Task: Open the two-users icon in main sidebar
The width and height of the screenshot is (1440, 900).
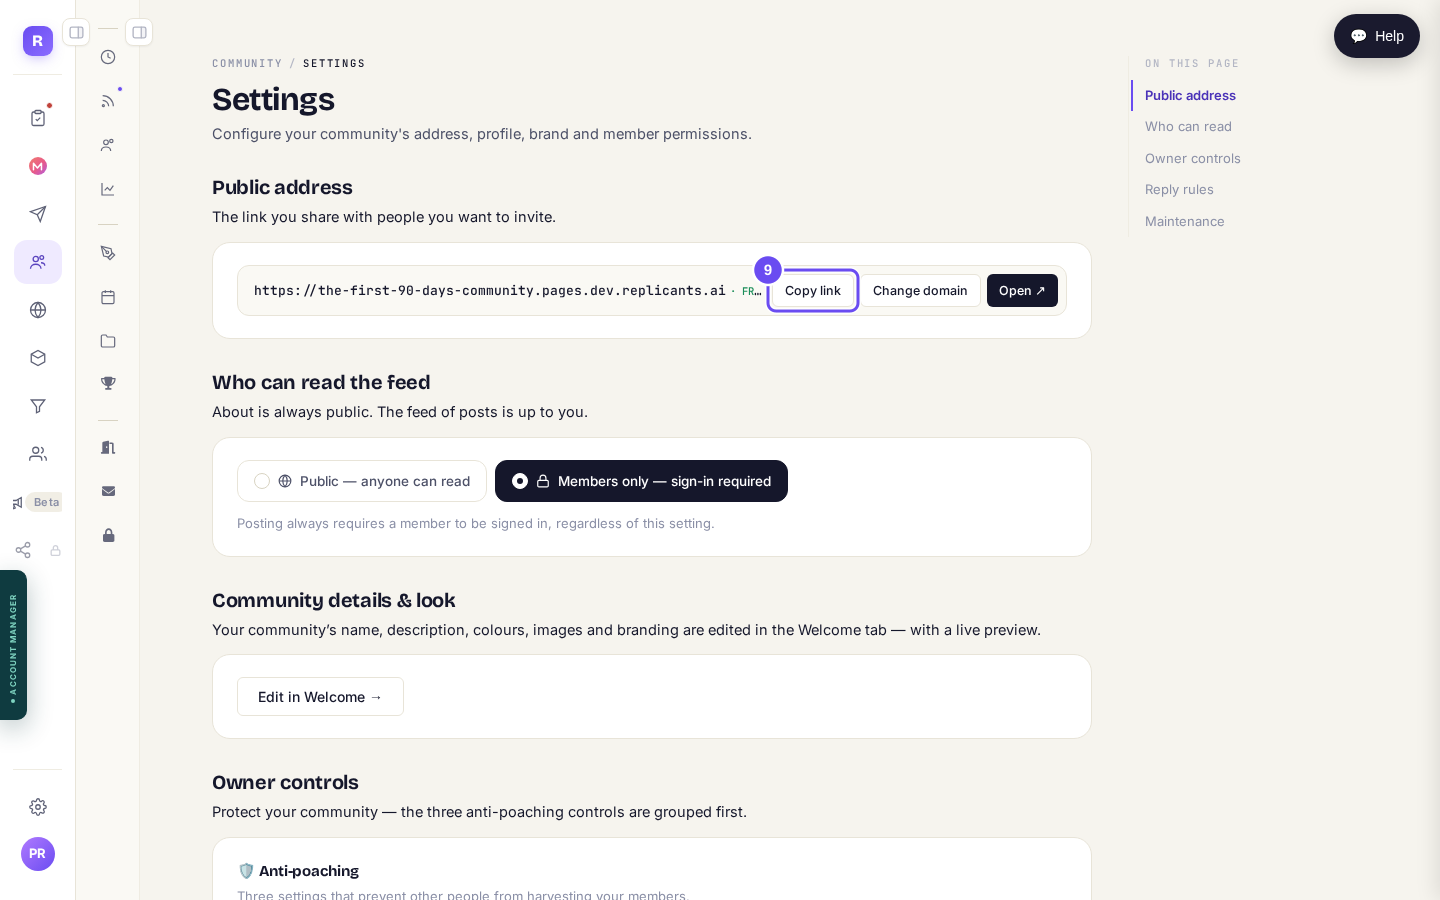Action: (x=38, y=454)
